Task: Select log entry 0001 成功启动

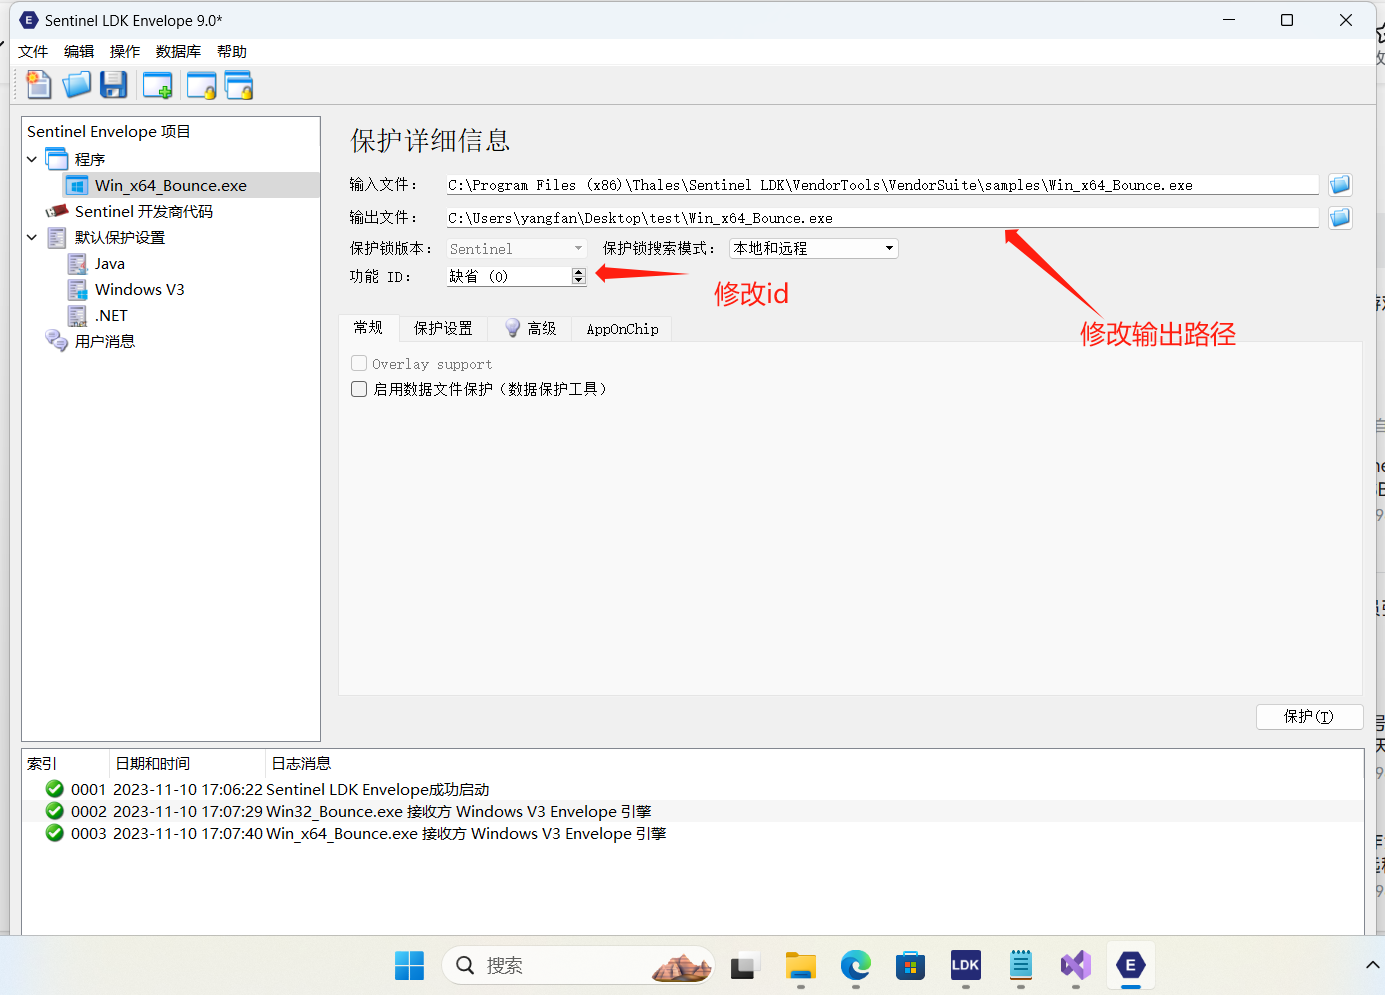Action: point(693,789)
